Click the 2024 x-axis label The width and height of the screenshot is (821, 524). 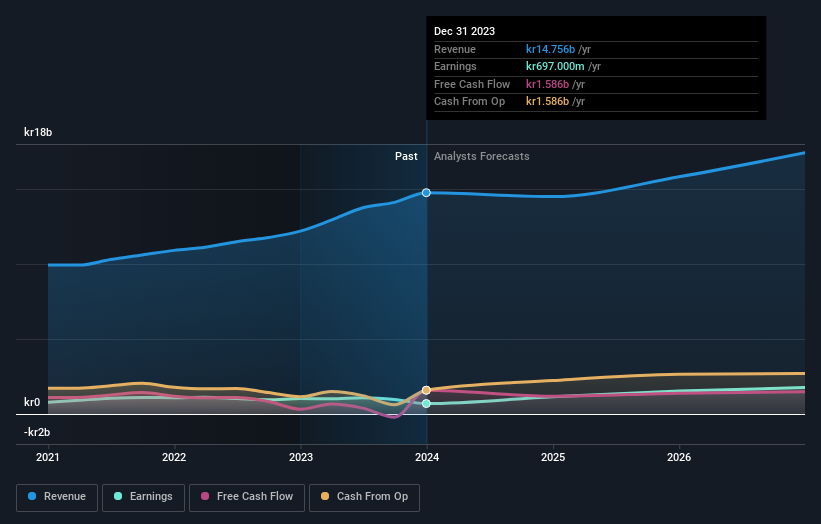point(427,458)
